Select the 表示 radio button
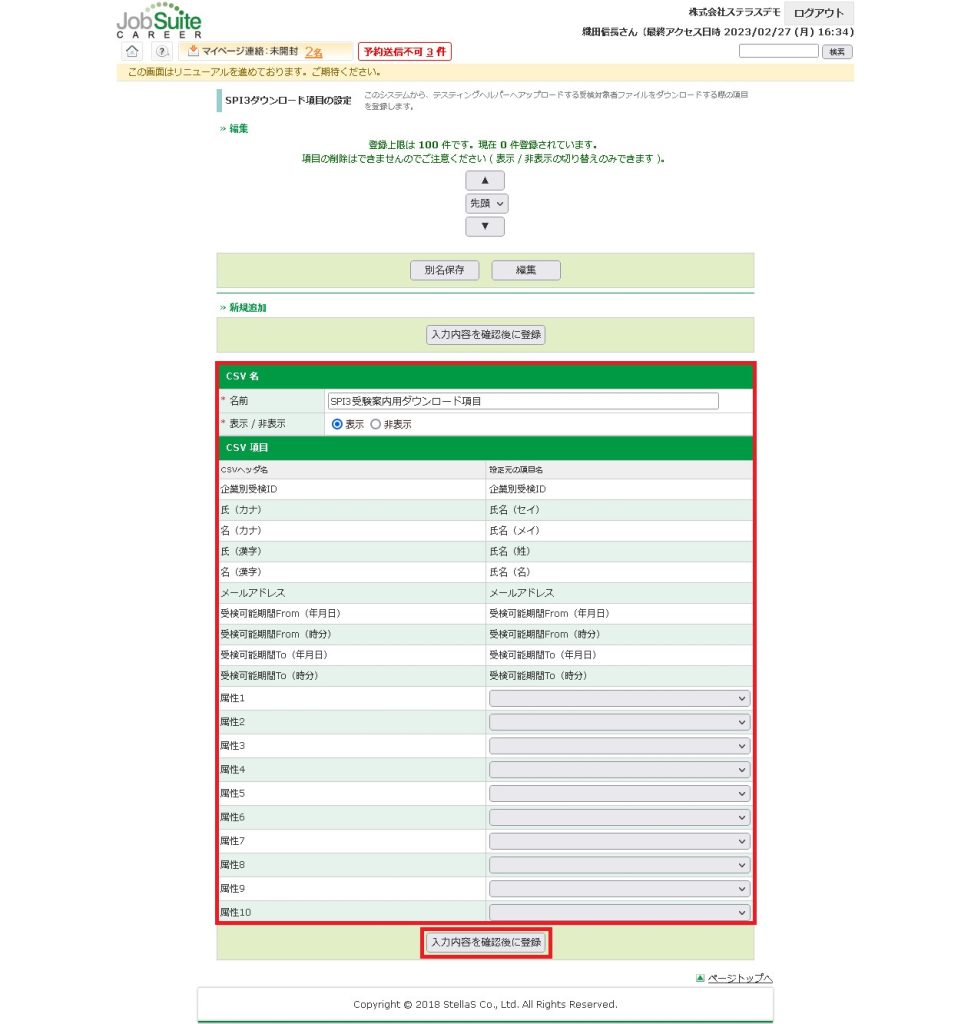The height and width of the screenshot is (1024, 971). point(337,424)
